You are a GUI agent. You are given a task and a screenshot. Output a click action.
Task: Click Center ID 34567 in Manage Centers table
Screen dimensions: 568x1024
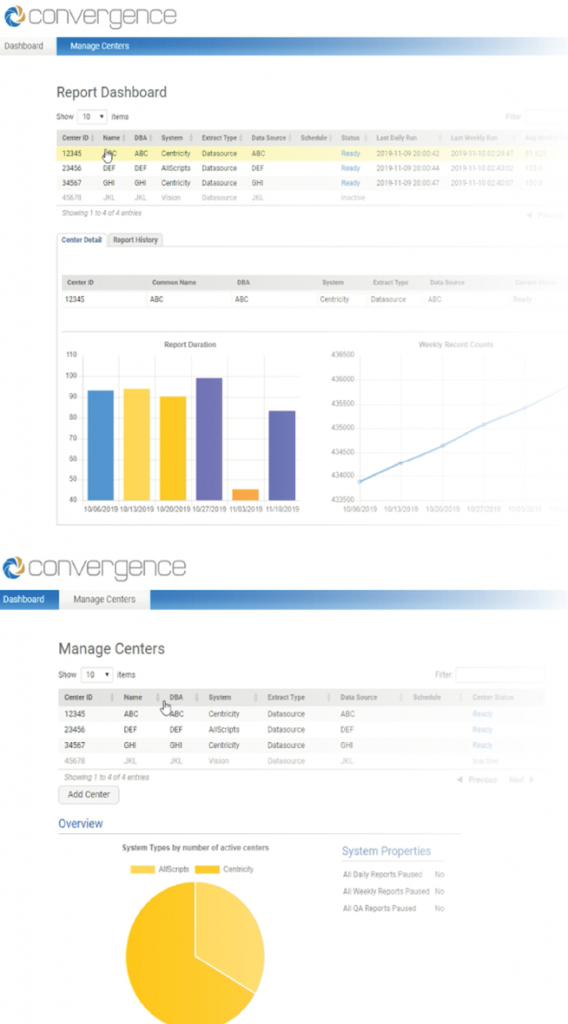coord(74,745)
